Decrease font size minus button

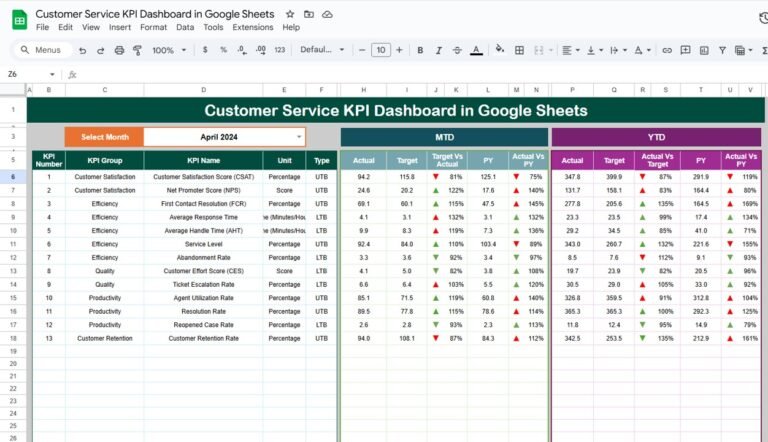coord(362,50)
